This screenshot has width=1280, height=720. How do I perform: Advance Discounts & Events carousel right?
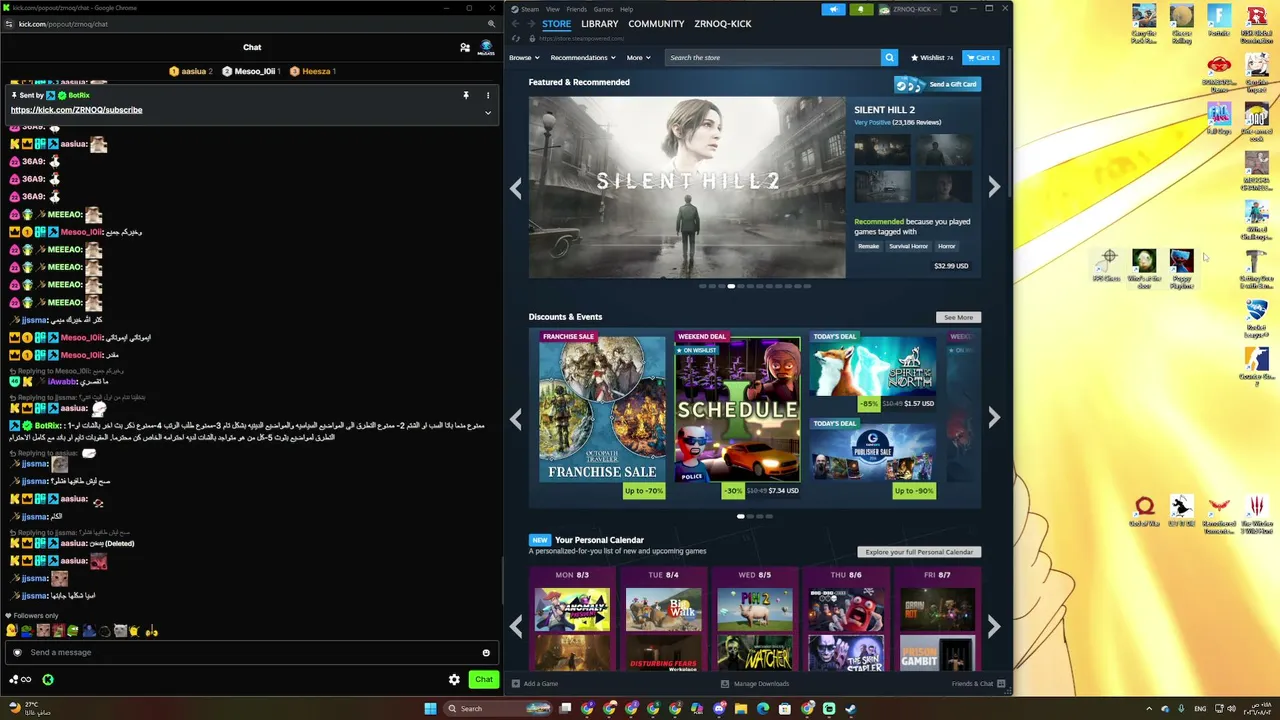tap(994, 418)
